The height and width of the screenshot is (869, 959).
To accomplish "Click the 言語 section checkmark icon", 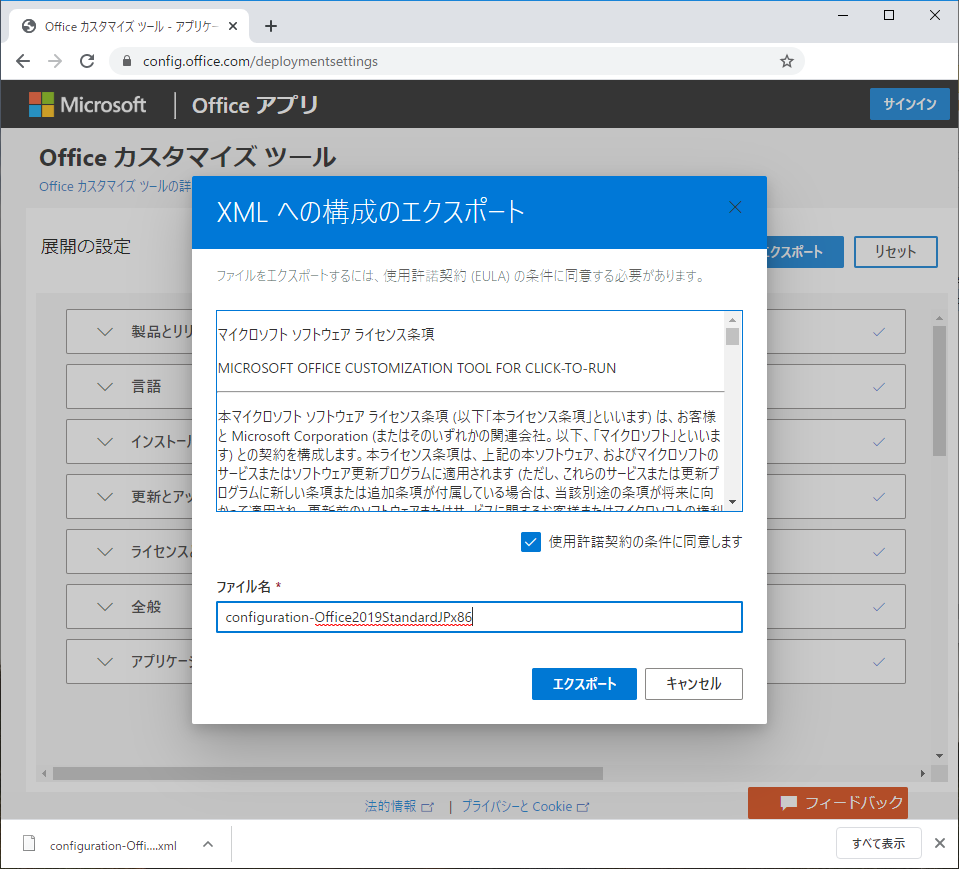I will pyautogui.click(x=879, y=387).
